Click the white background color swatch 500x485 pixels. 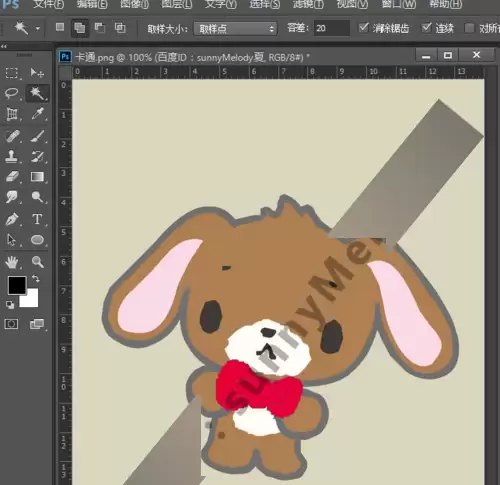tap(31, 300)
